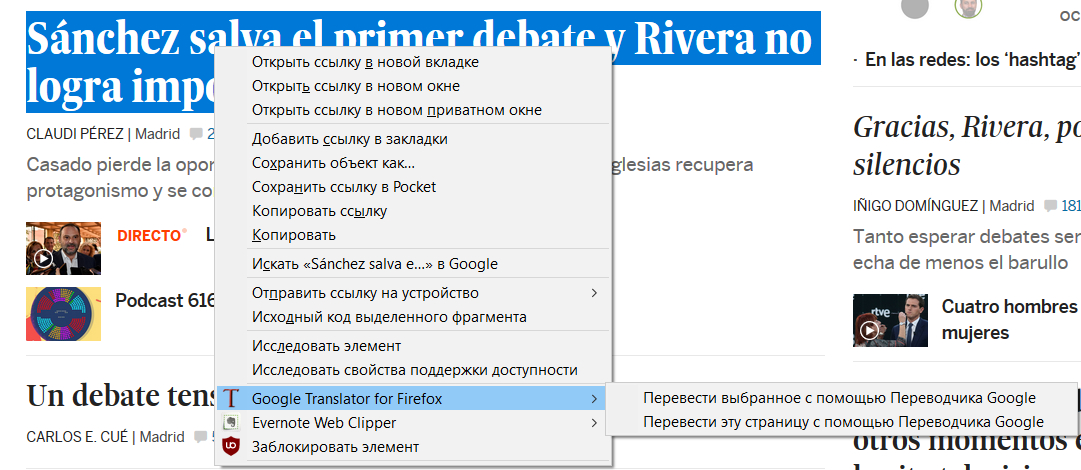Click 'Перевести эту страницу с помощью Переводчика Google'
Viewport: 1081px width, 470px height.
843,422
